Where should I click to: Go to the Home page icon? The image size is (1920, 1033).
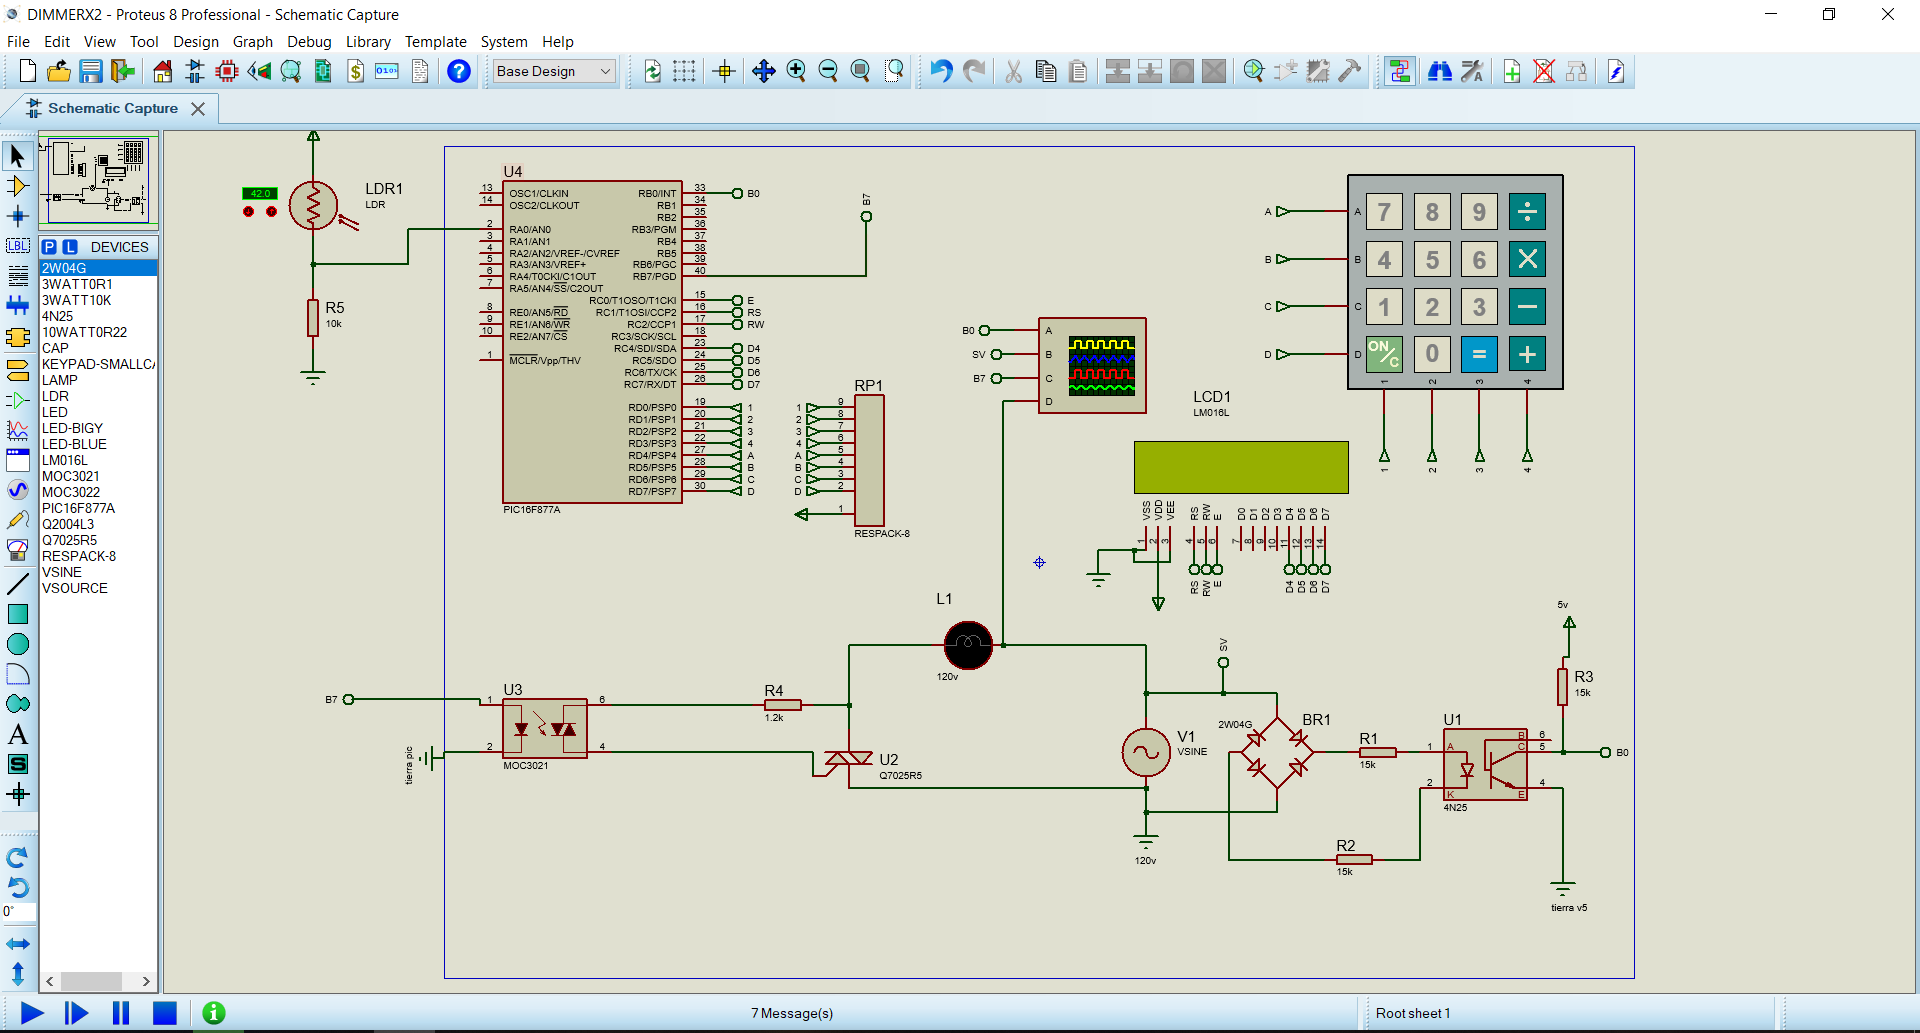point(163,71)
